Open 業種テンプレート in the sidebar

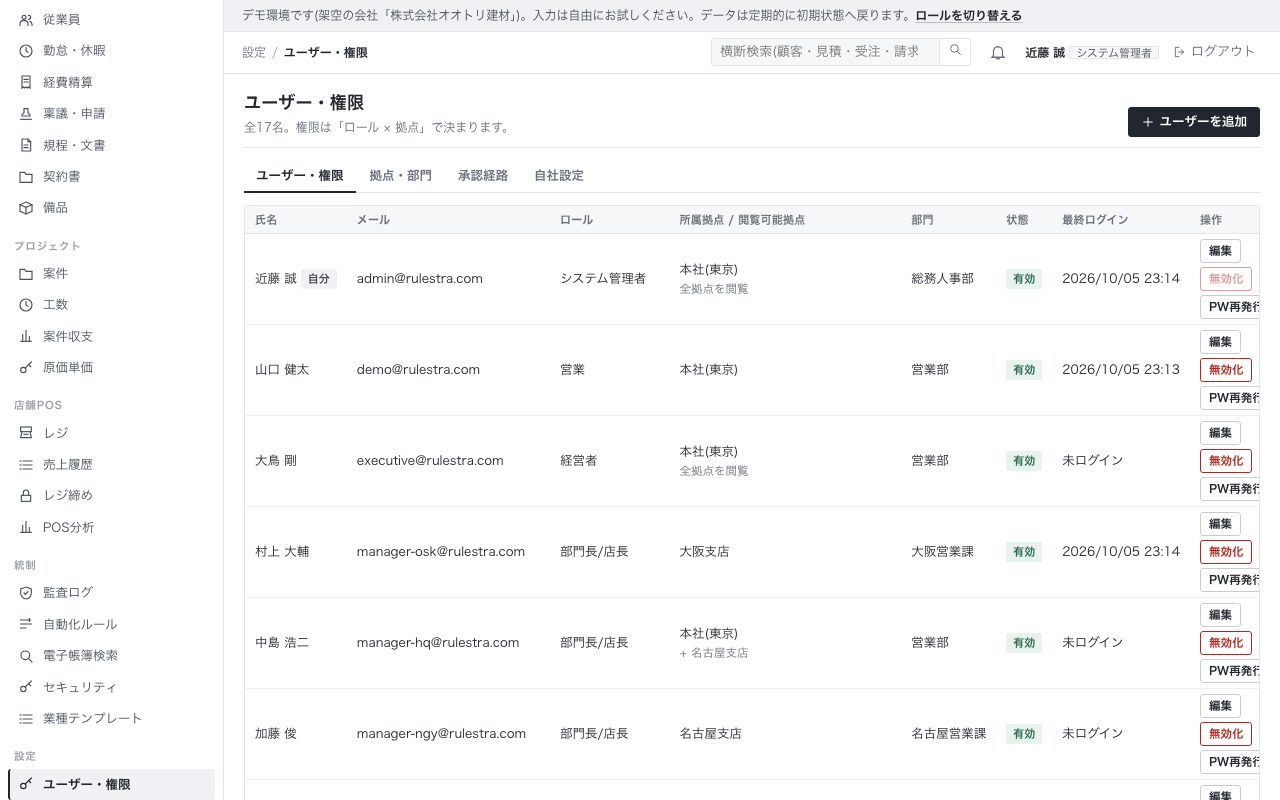111,718
